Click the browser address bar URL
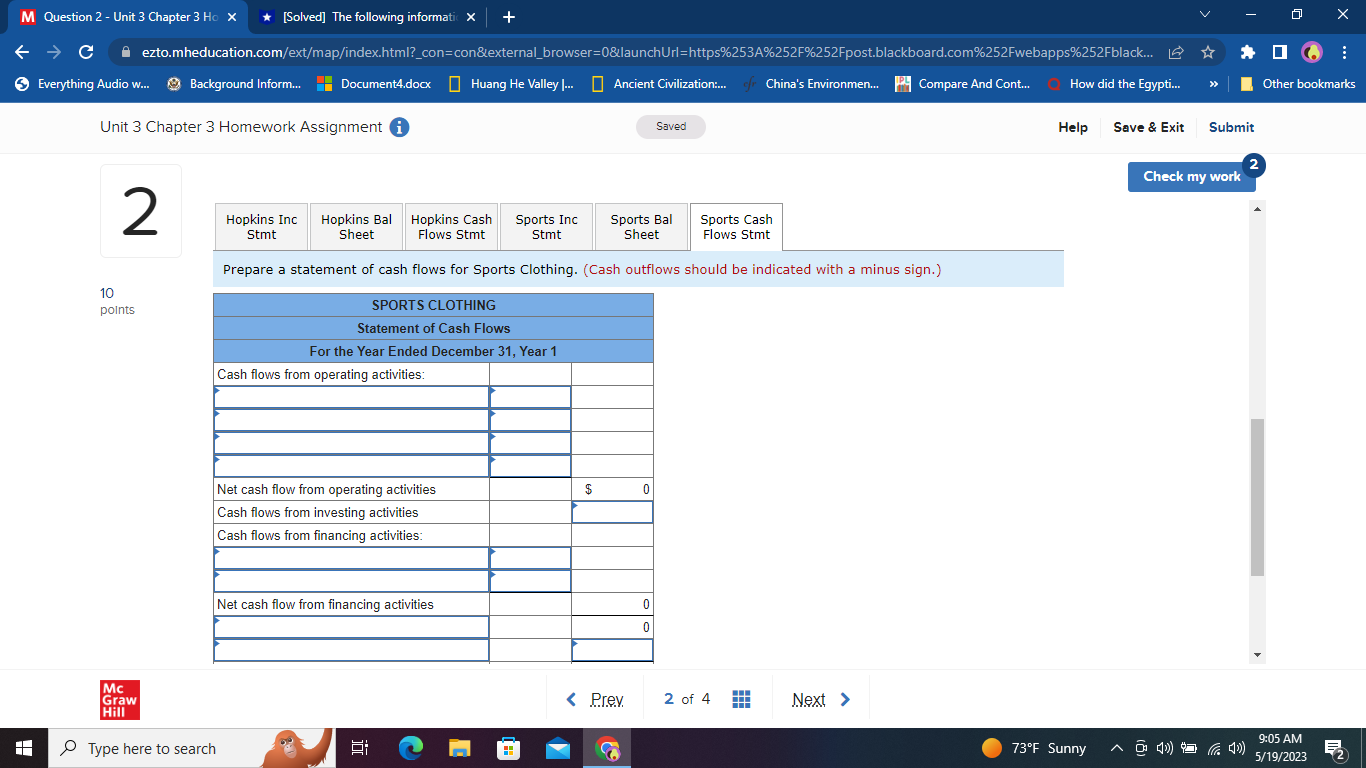 pyautogui.click(x=646, y=51)
